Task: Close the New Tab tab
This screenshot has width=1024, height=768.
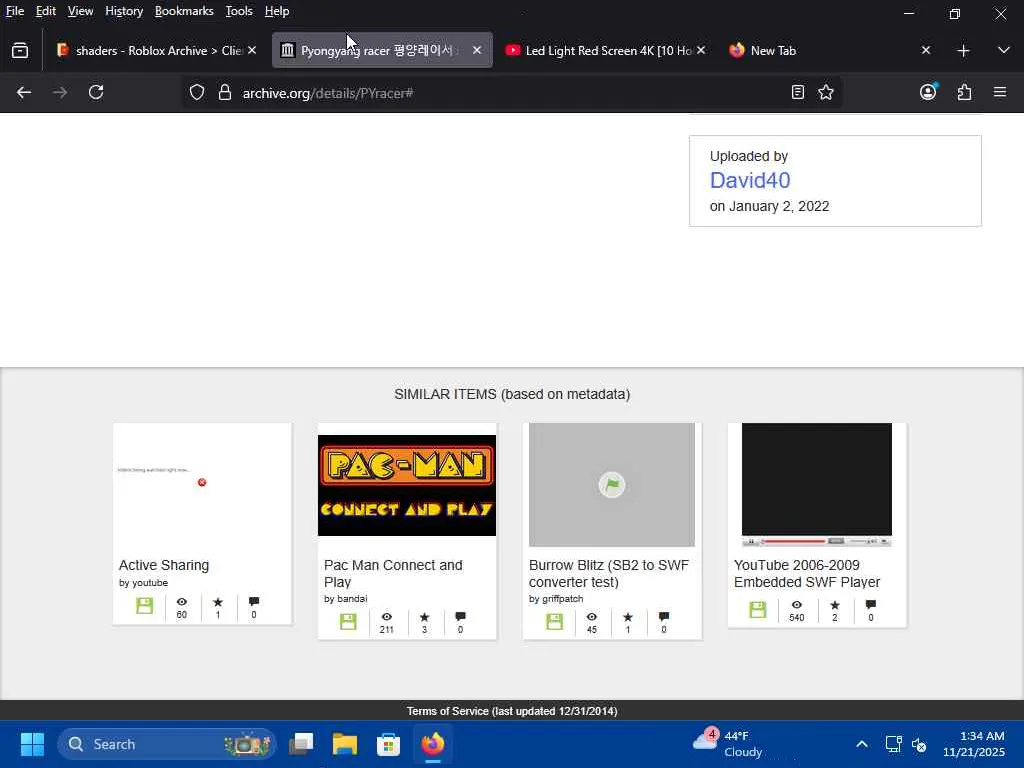Action: pos(925,50)
